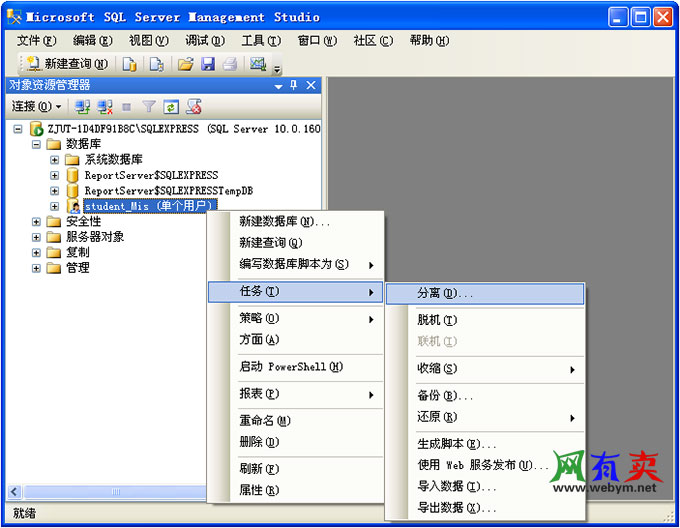Select ReportServer$SQLEXPRESS database cylinder icon
Image resolution: width=680 pixels, height=528 pixels.
pyautogui.click(x=72, y=175)
